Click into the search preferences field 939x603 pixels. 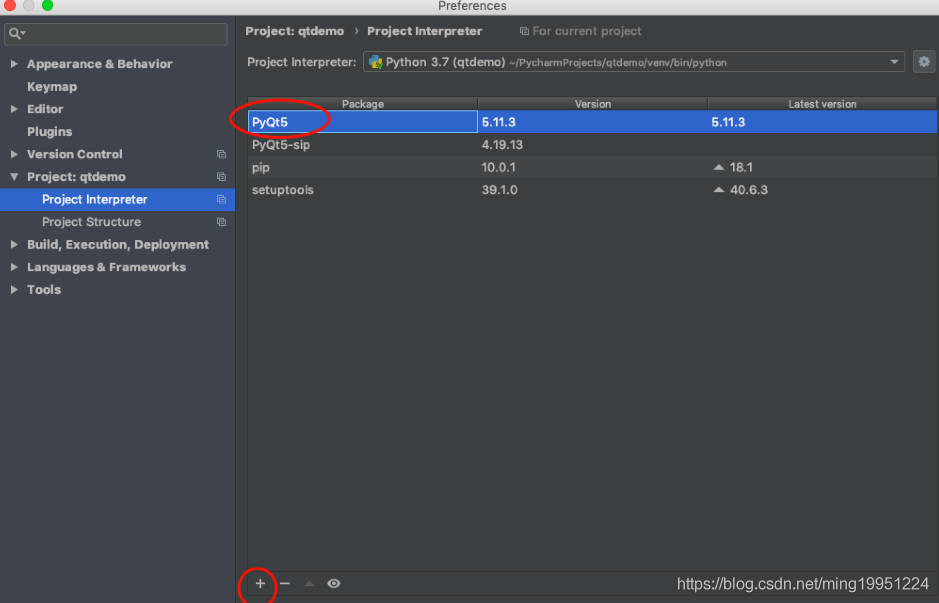coord(115,33)
